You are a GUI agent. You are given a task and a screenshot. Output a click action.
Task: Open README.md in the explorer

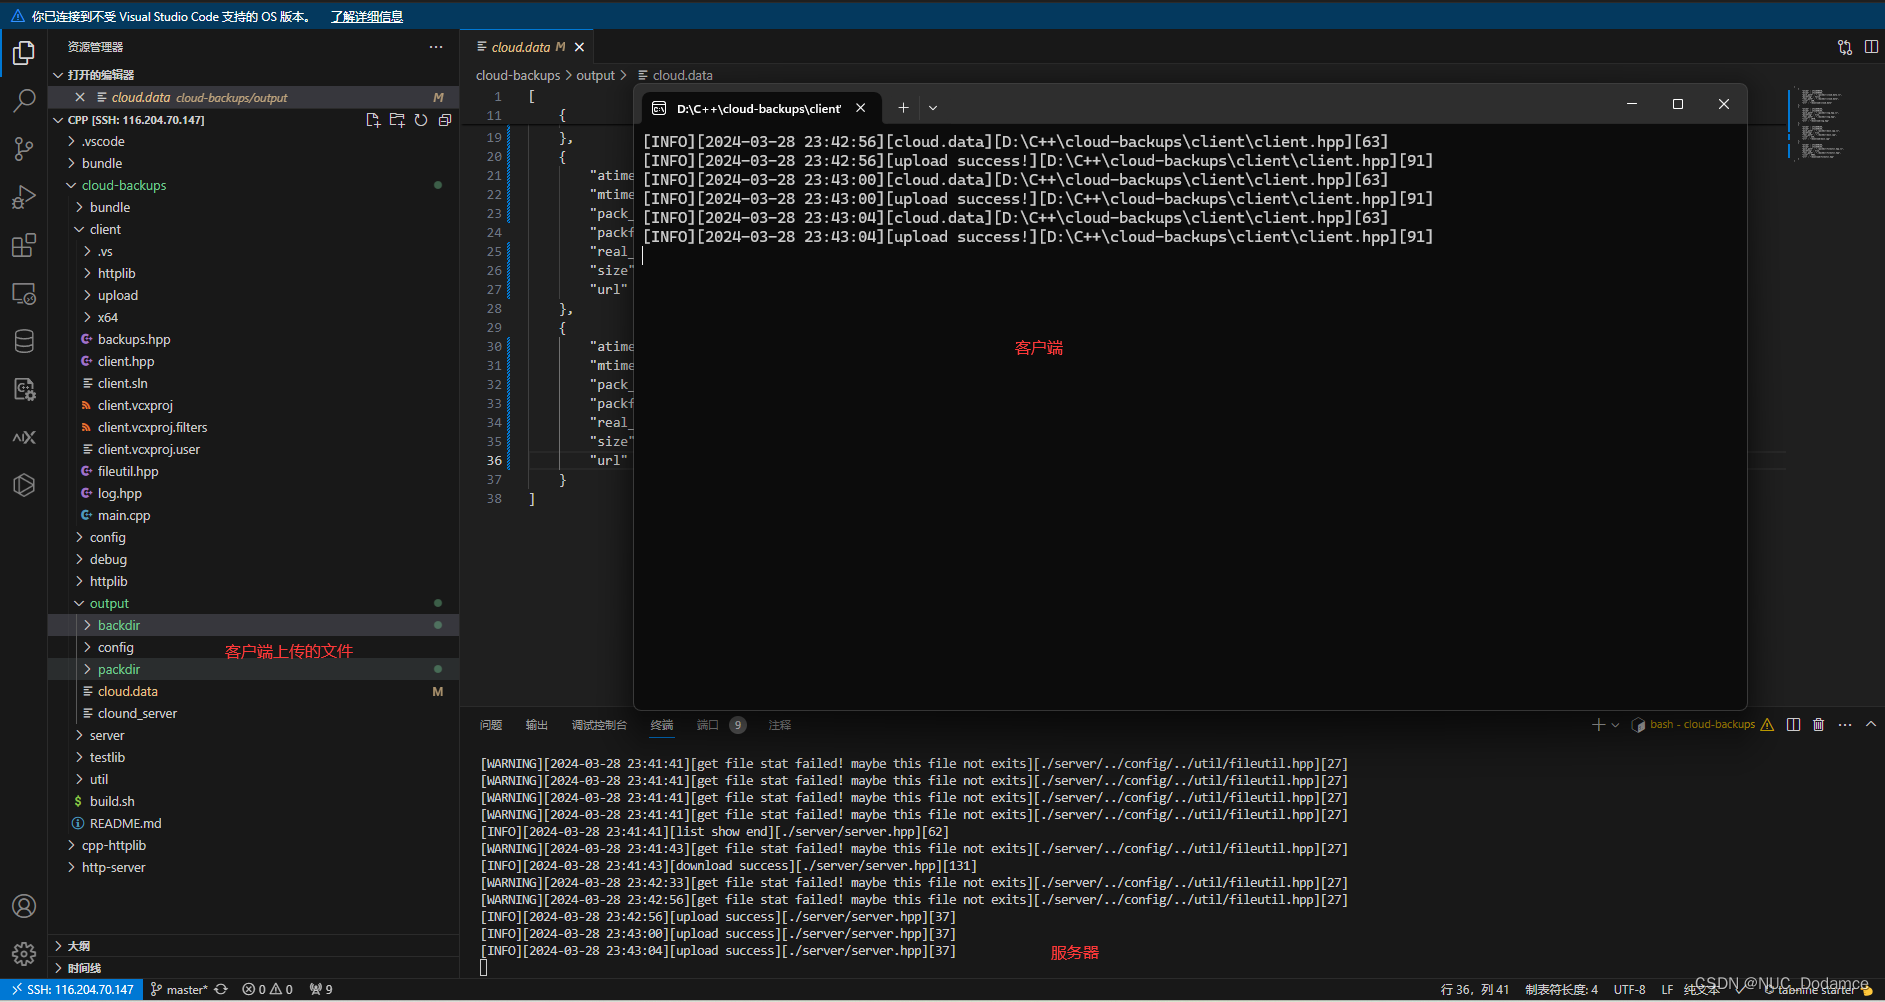(x=125, y=823)
